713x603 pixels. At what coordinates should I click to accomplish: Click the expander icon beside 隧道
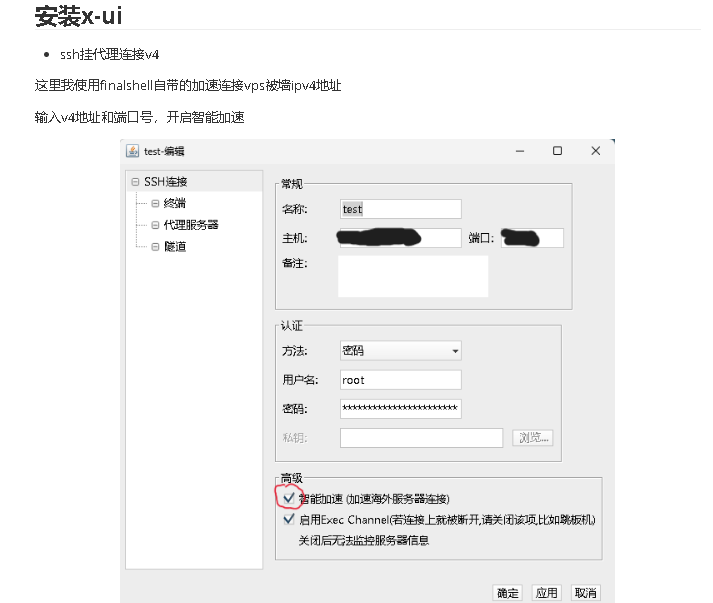[x=155, y=246]
